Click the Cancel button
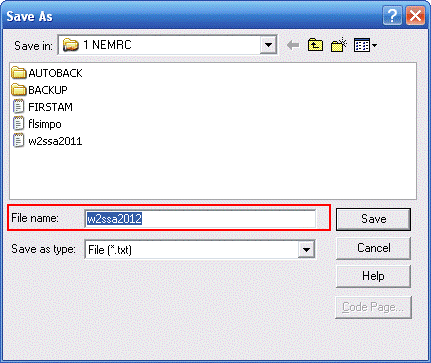This screenshot has height=363, width=431. [x=373, y=248]
